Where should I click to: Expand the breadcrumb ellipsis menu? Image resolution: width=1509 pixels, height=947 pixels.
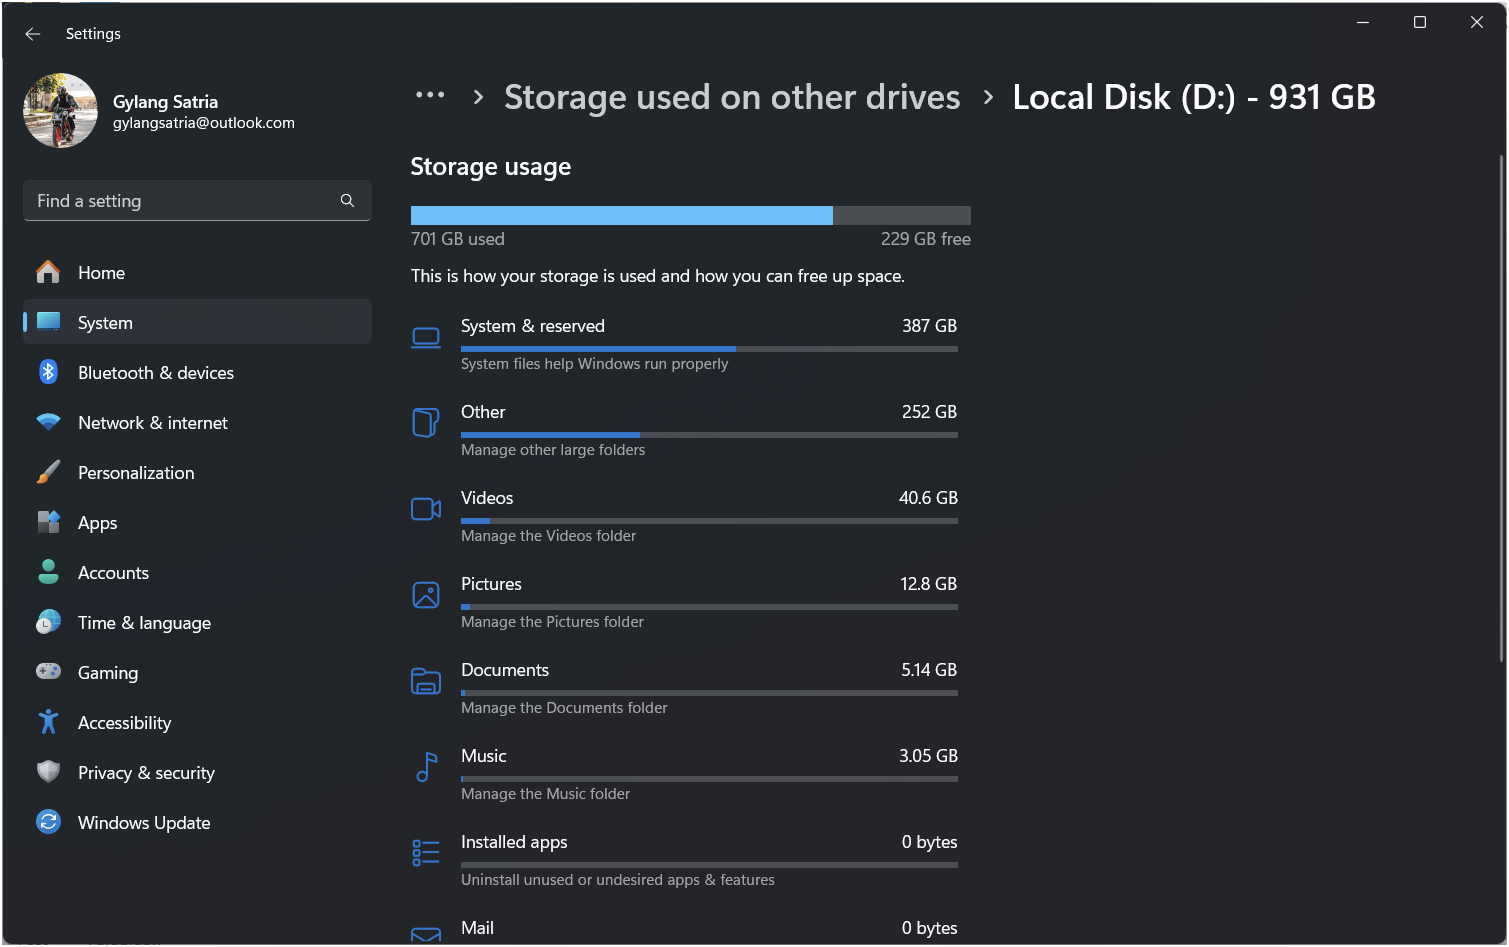click(430, 96)
